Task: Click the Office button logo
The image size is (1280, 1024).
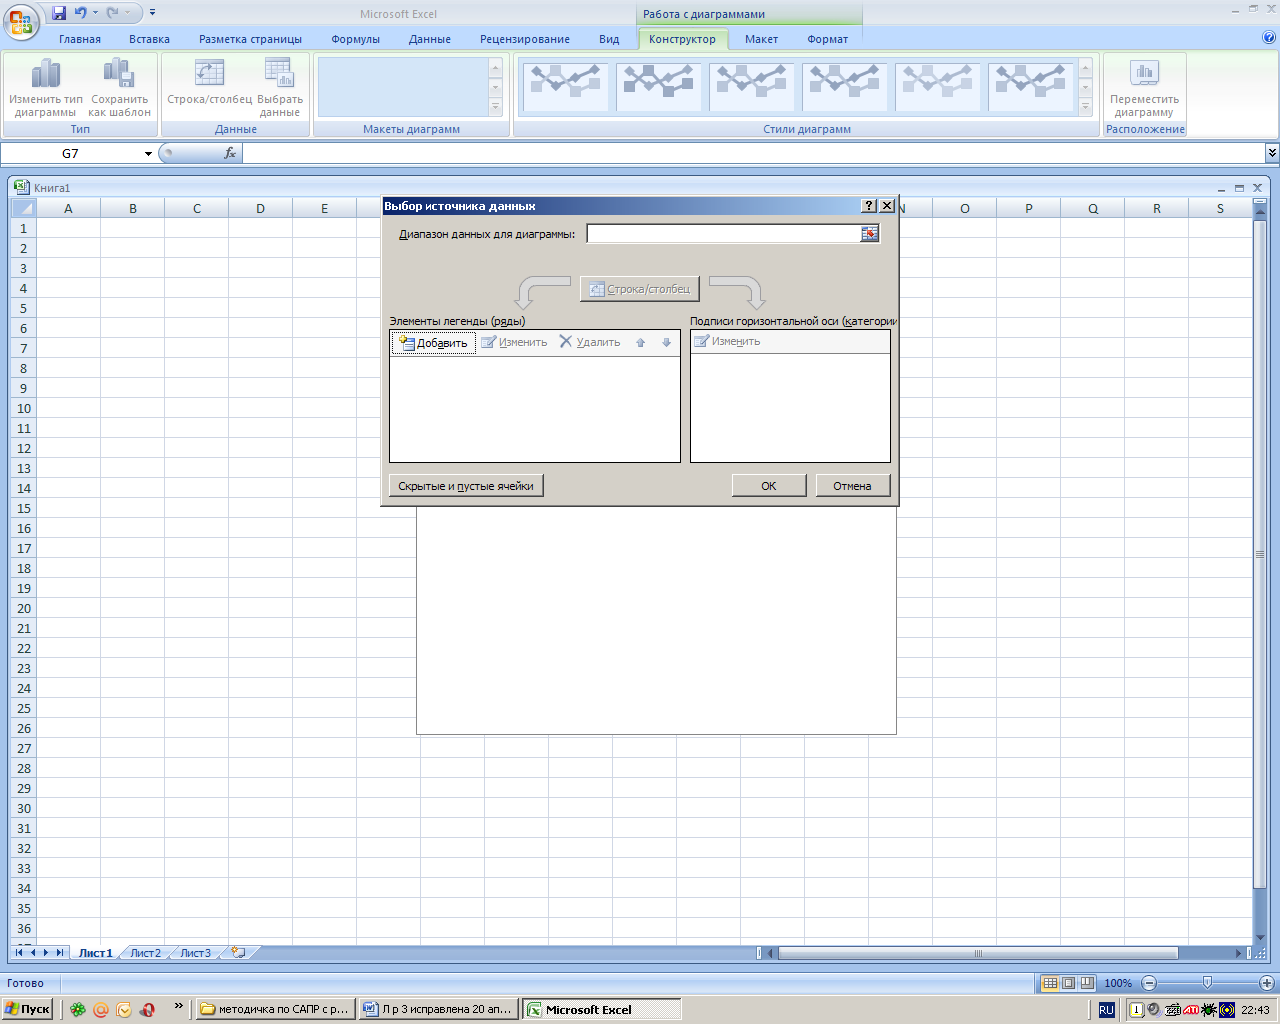Action: point(20,20)
